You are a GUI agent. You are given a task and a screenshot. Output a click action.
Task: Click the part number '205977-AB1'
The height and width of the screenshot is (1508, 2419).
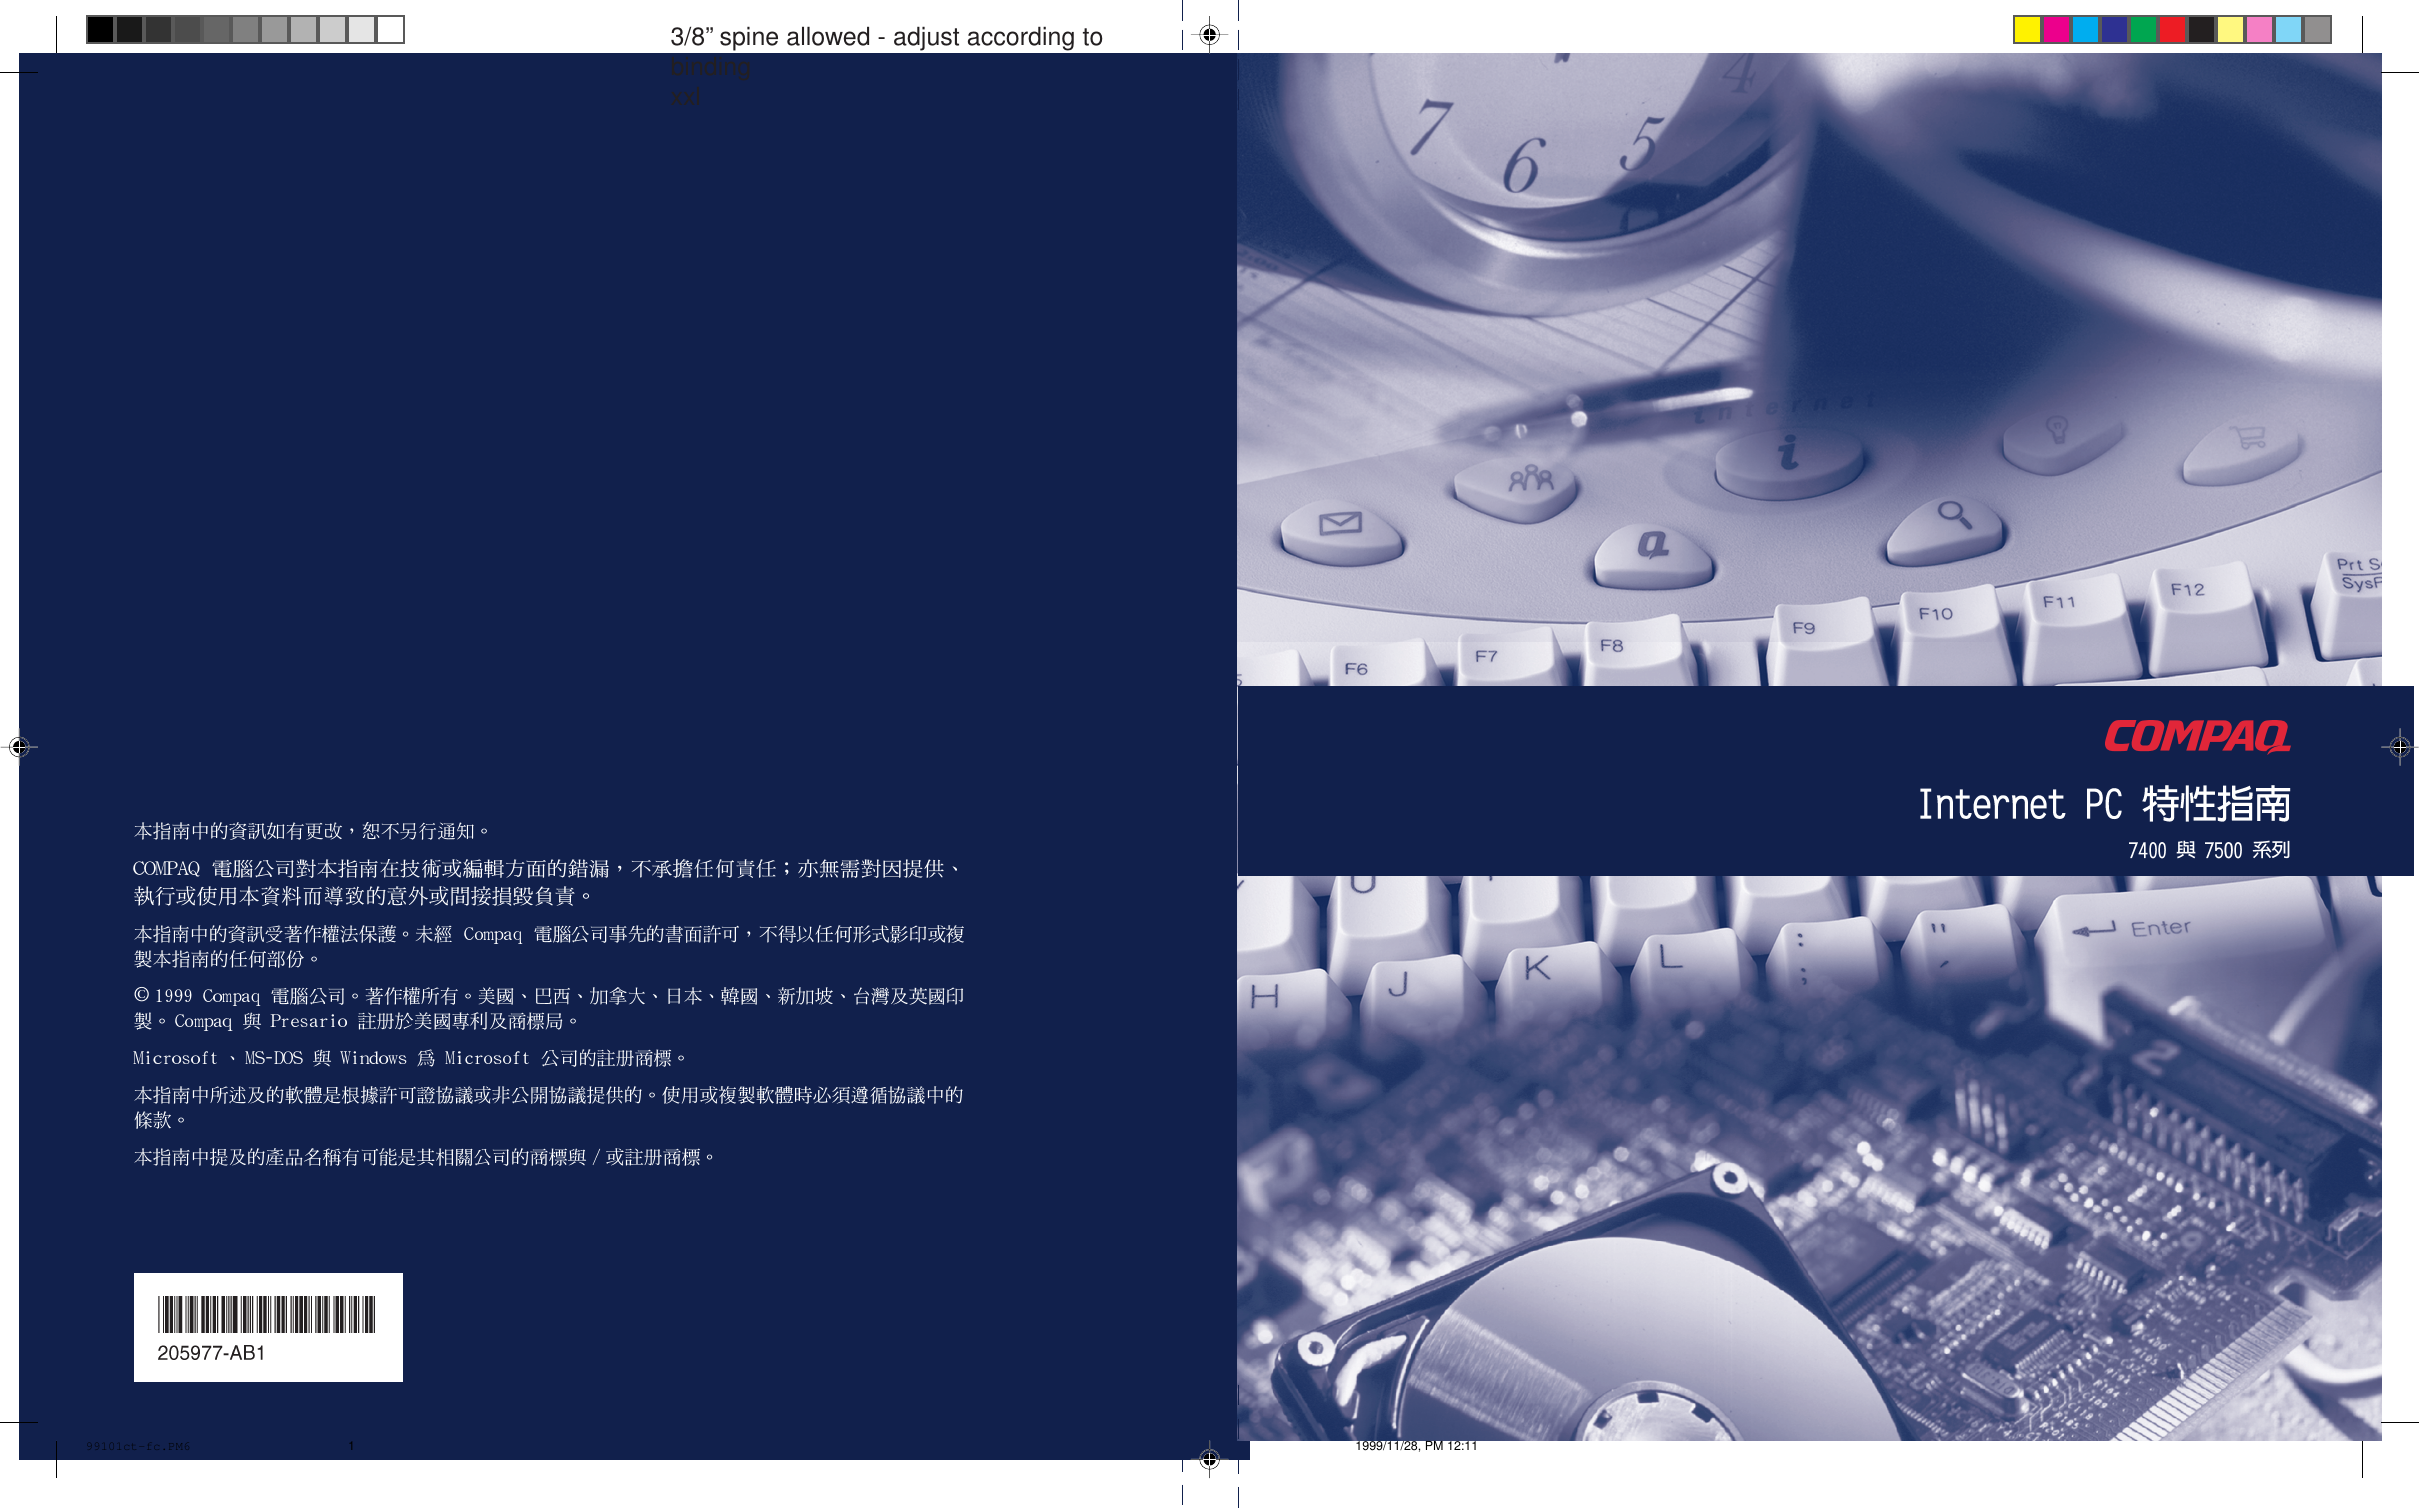[211, 1353]
